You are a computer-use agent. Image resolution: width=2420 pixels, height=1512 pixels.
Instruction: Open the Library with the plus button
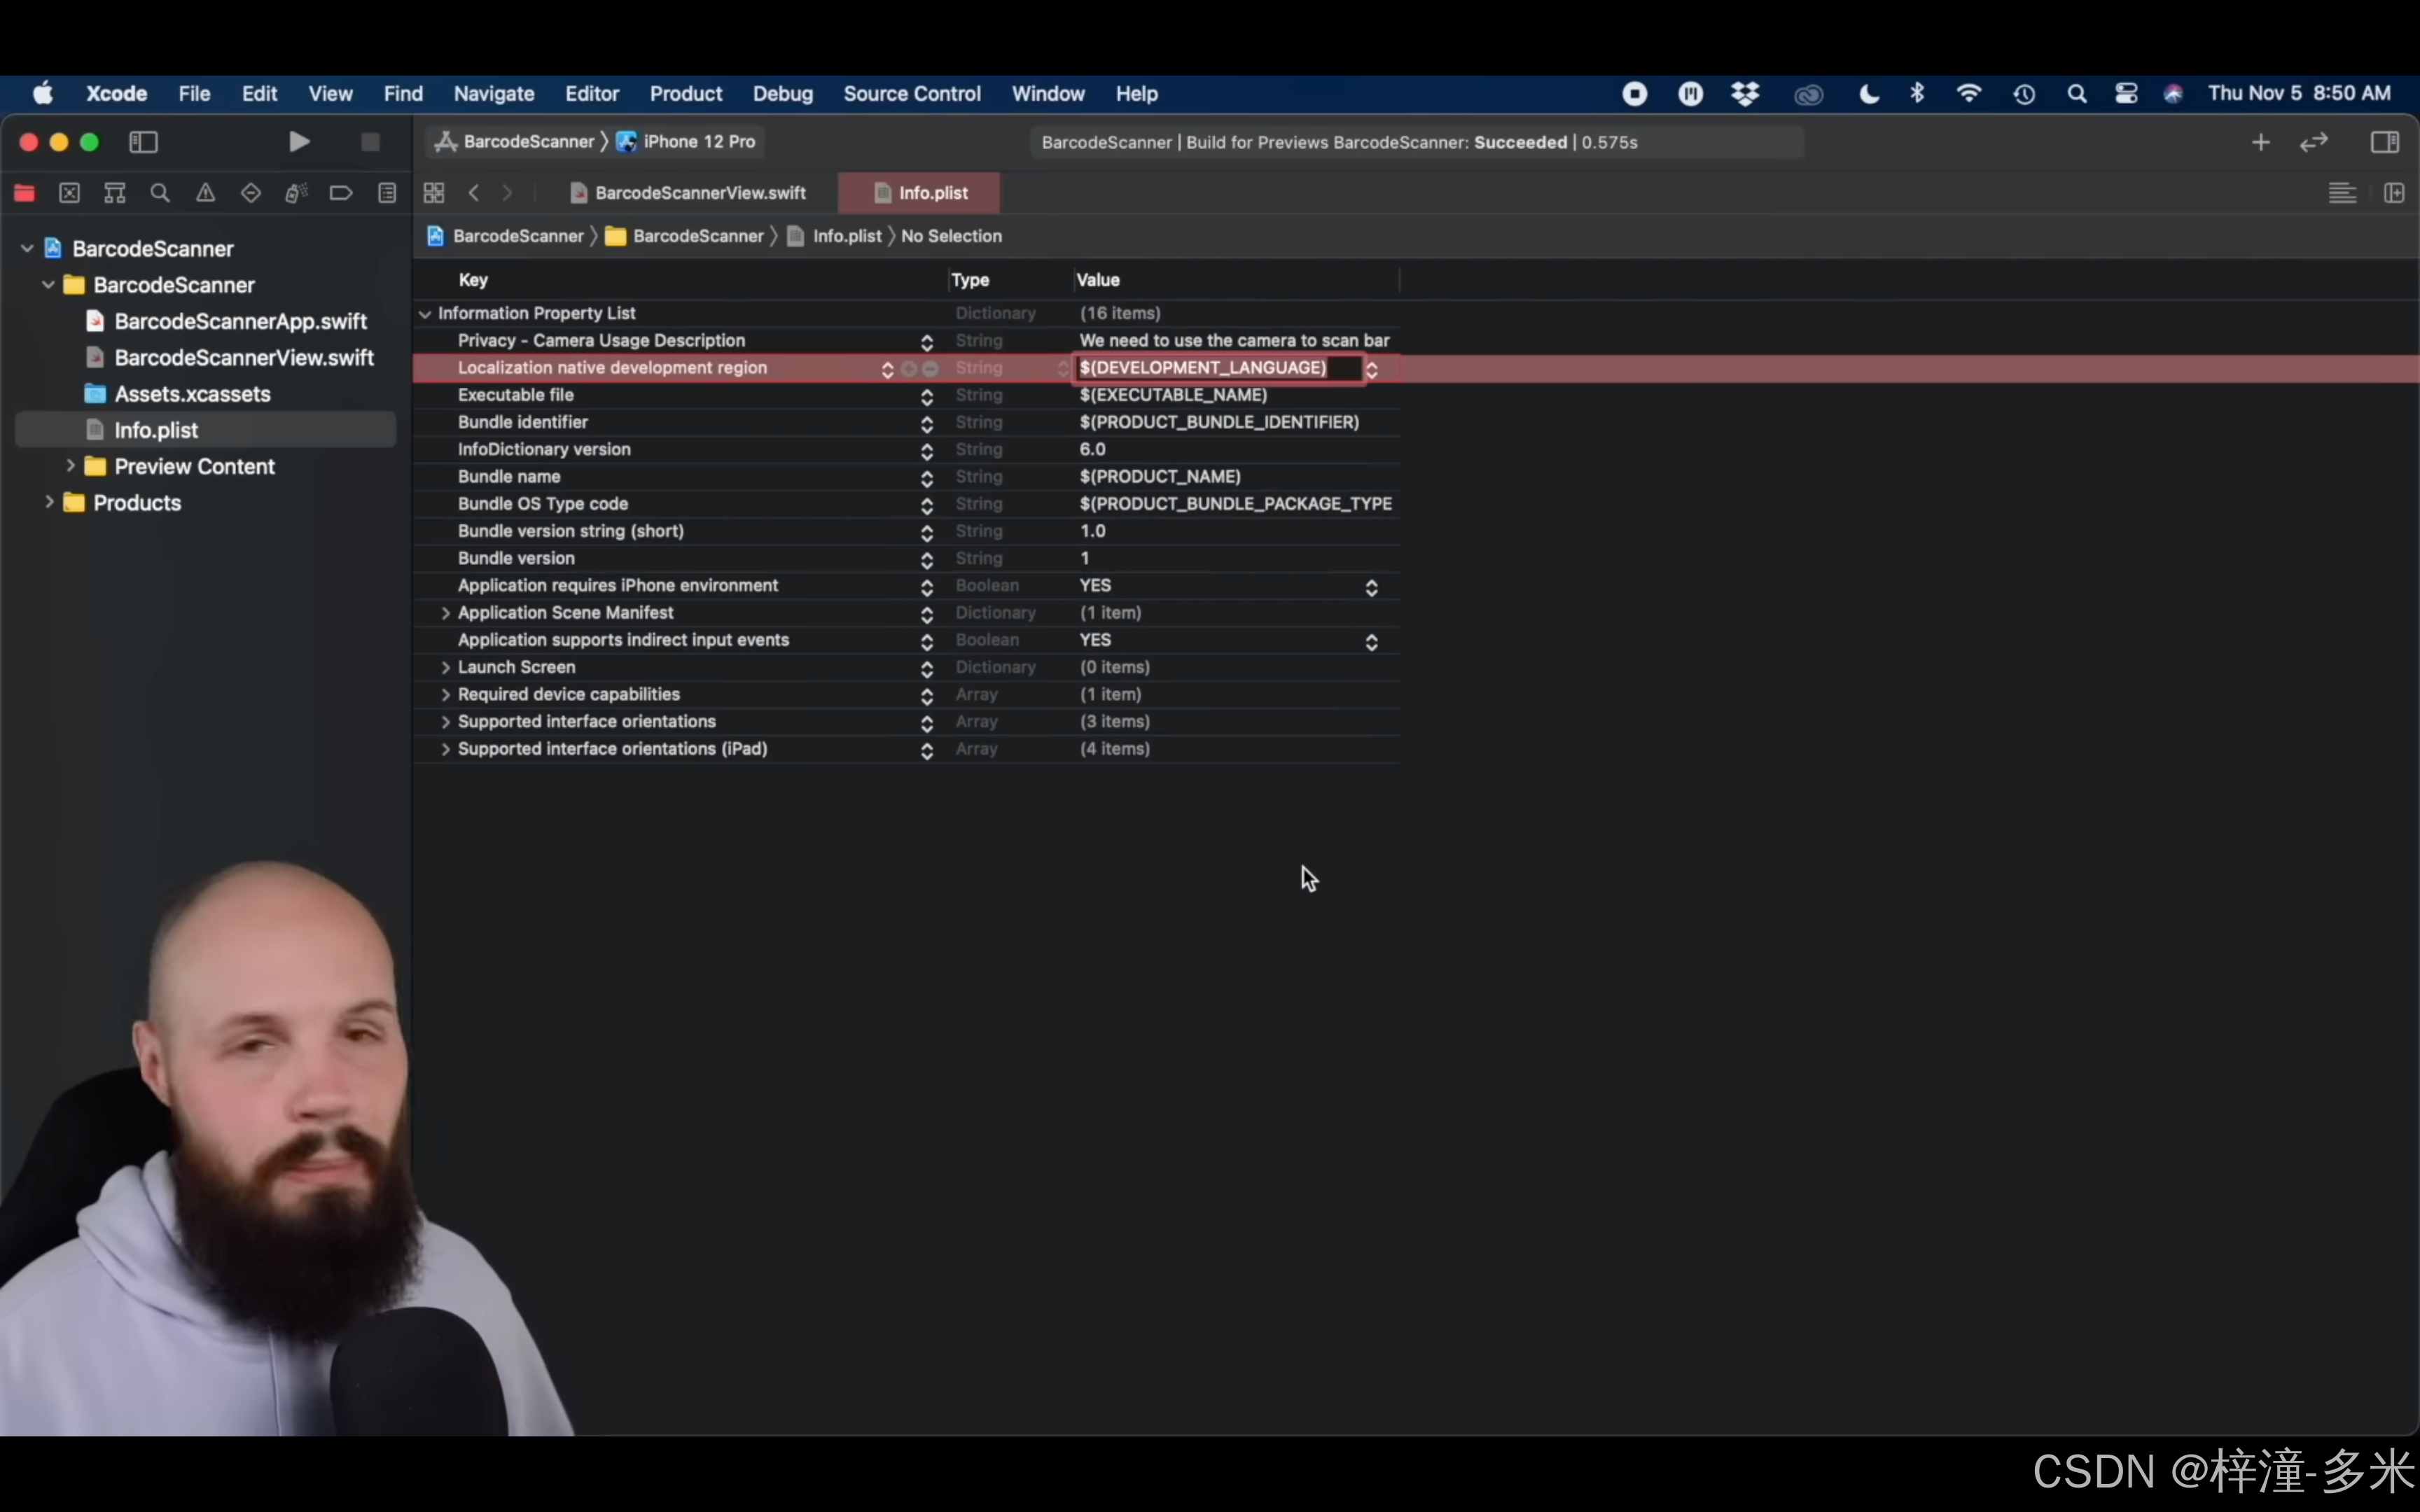pyautogui.click(x=2260, y=142)
